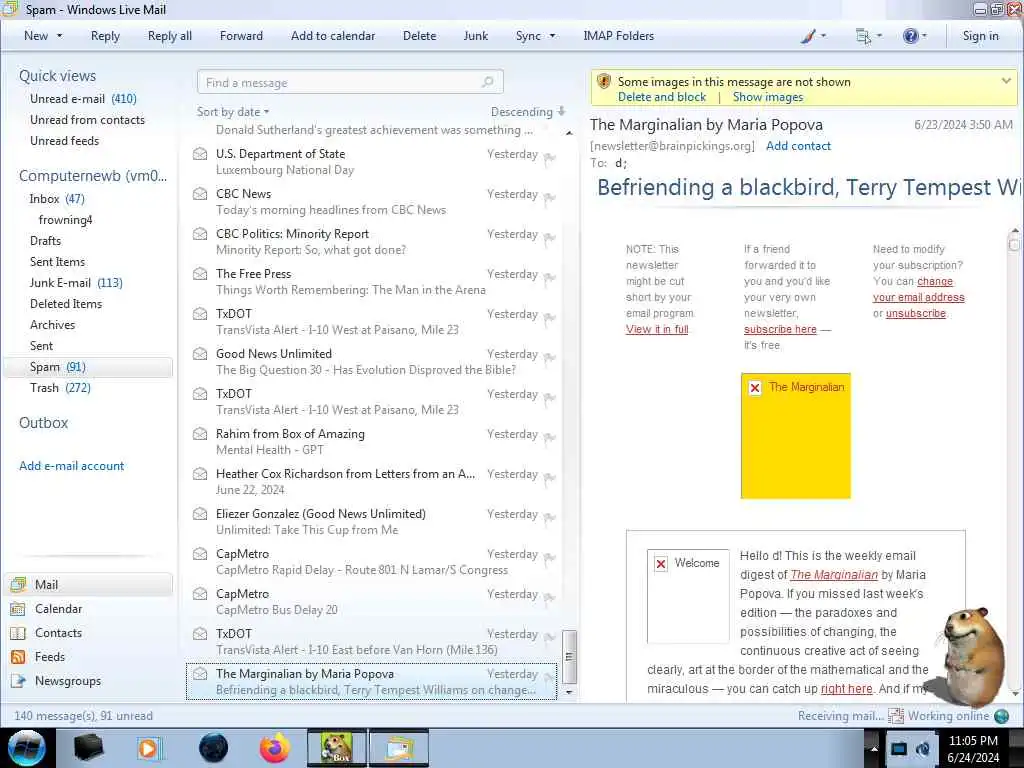Click the Contacts icon in the bottom navigation
1024x768 pixels.
pyautogui.click(x=18, y=633)
